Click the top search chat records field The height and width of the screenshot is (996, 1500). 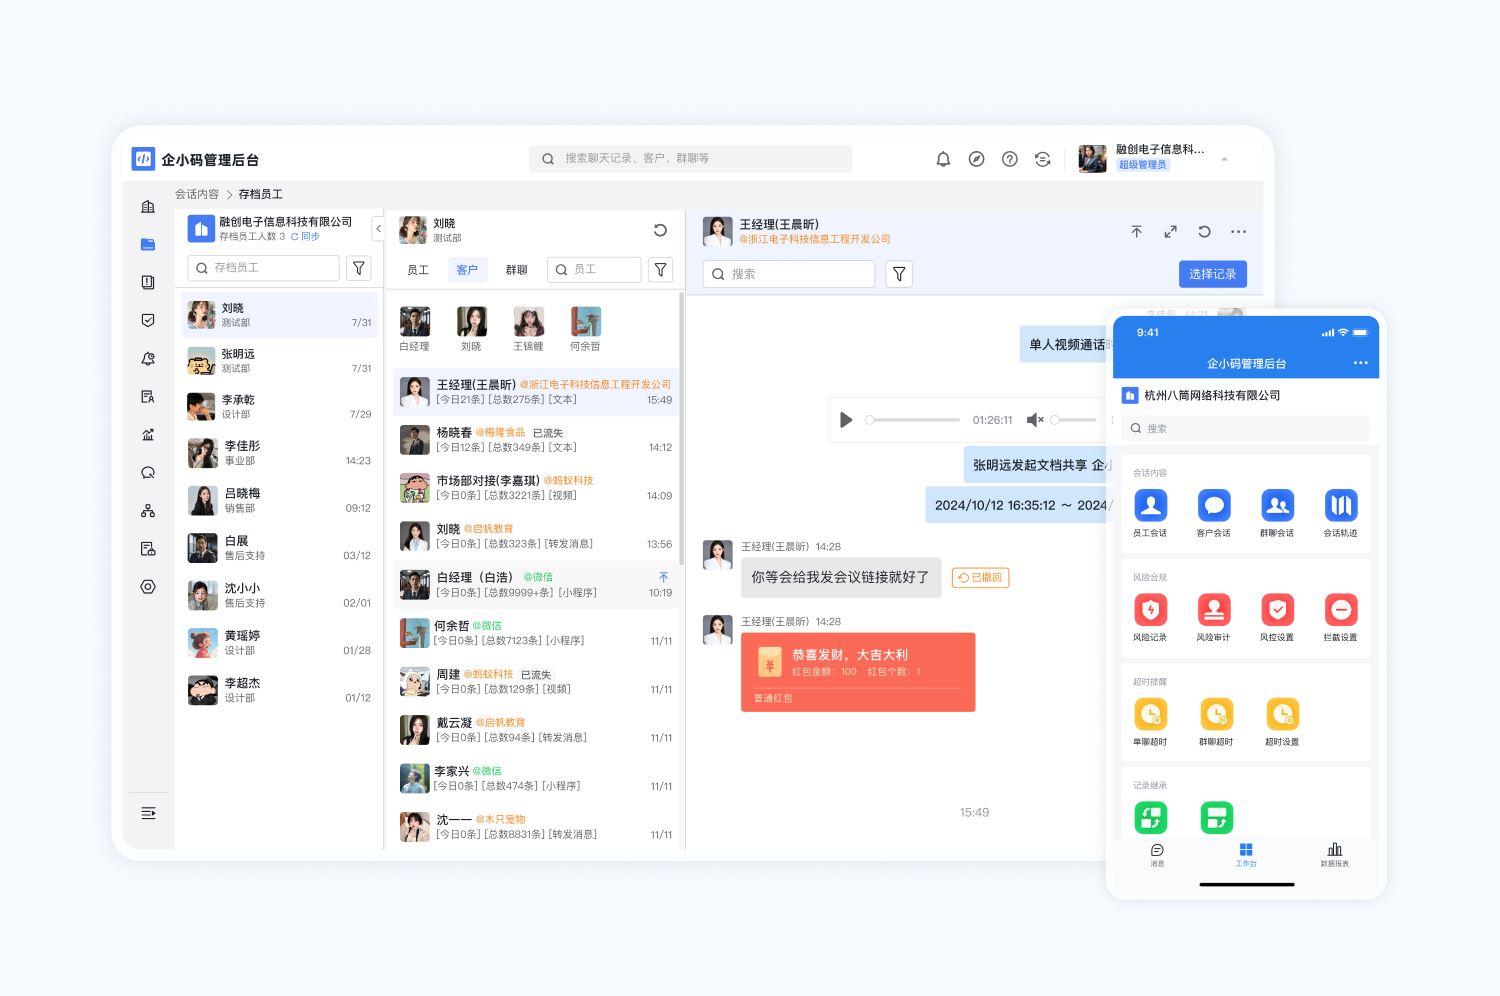(x=690, y=159)
